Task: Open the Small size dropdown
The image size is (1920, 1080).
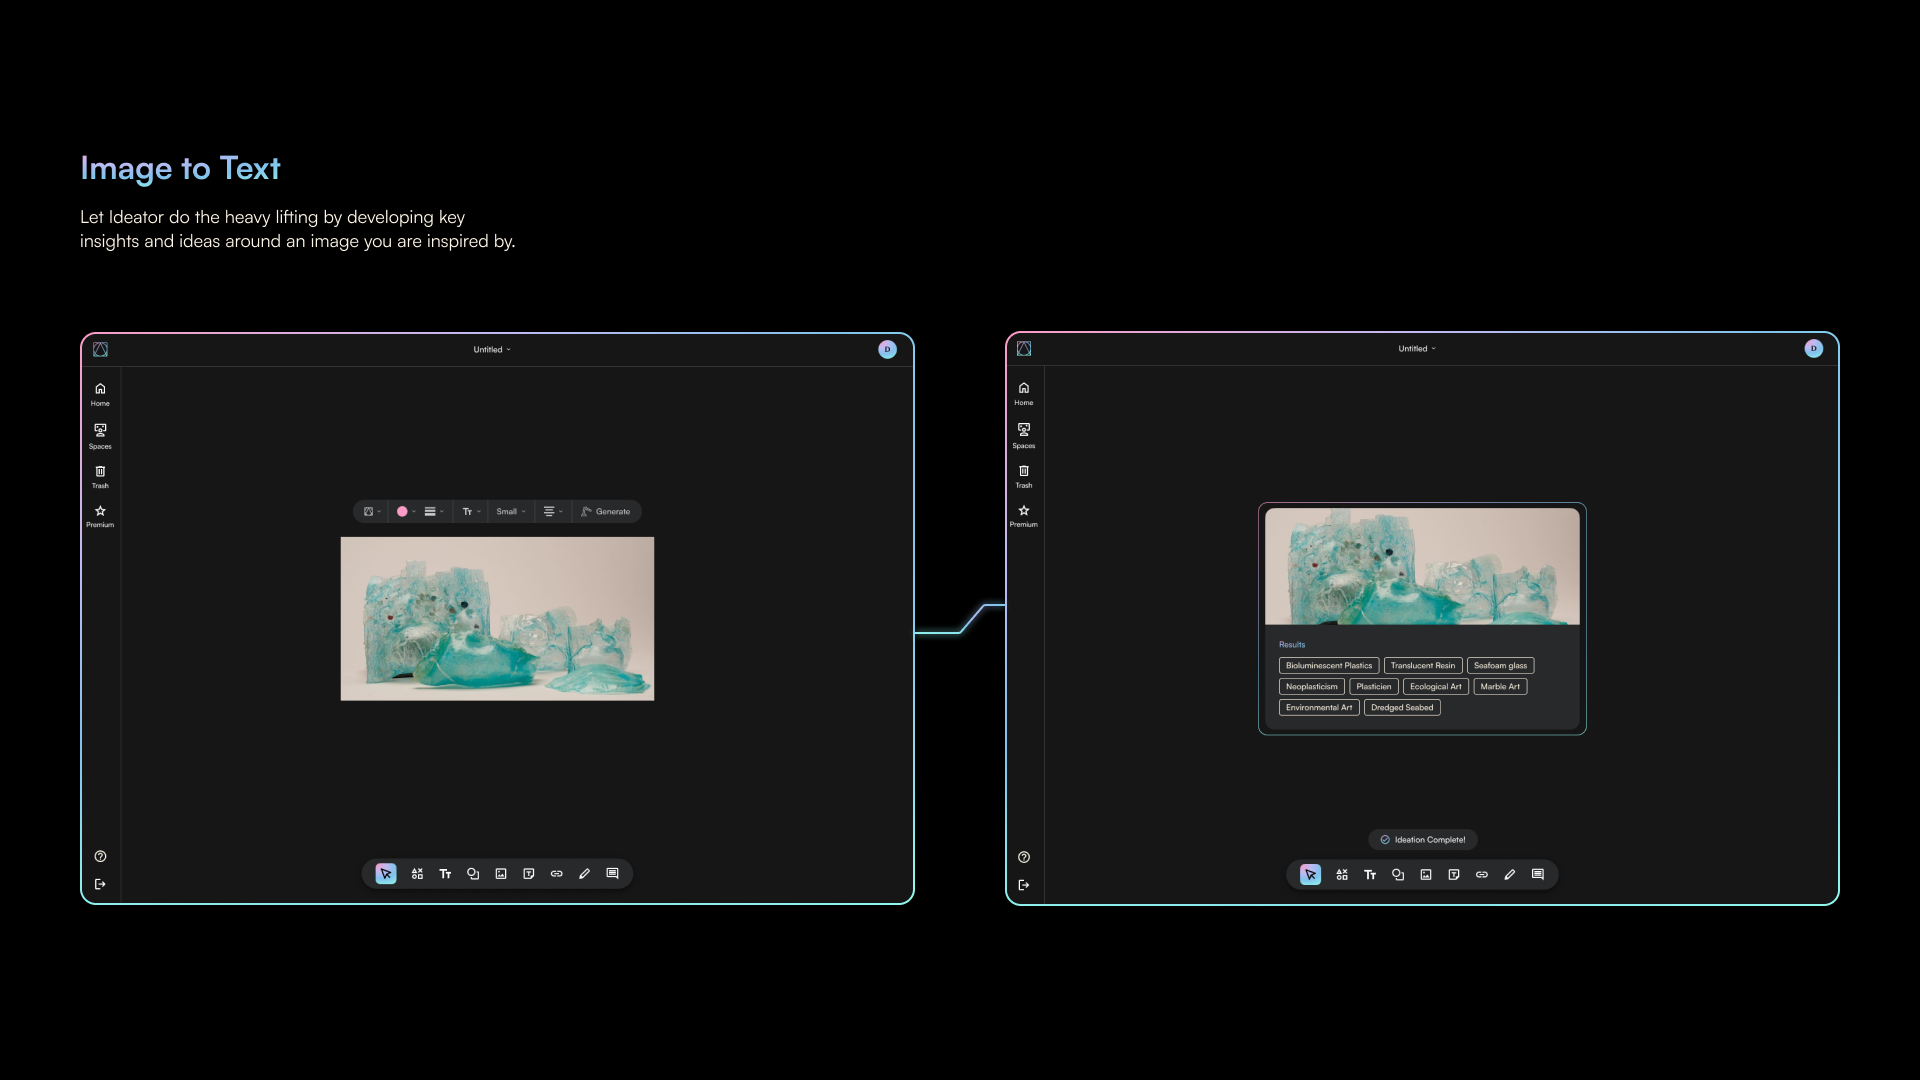Action: (x=510, y=512)
